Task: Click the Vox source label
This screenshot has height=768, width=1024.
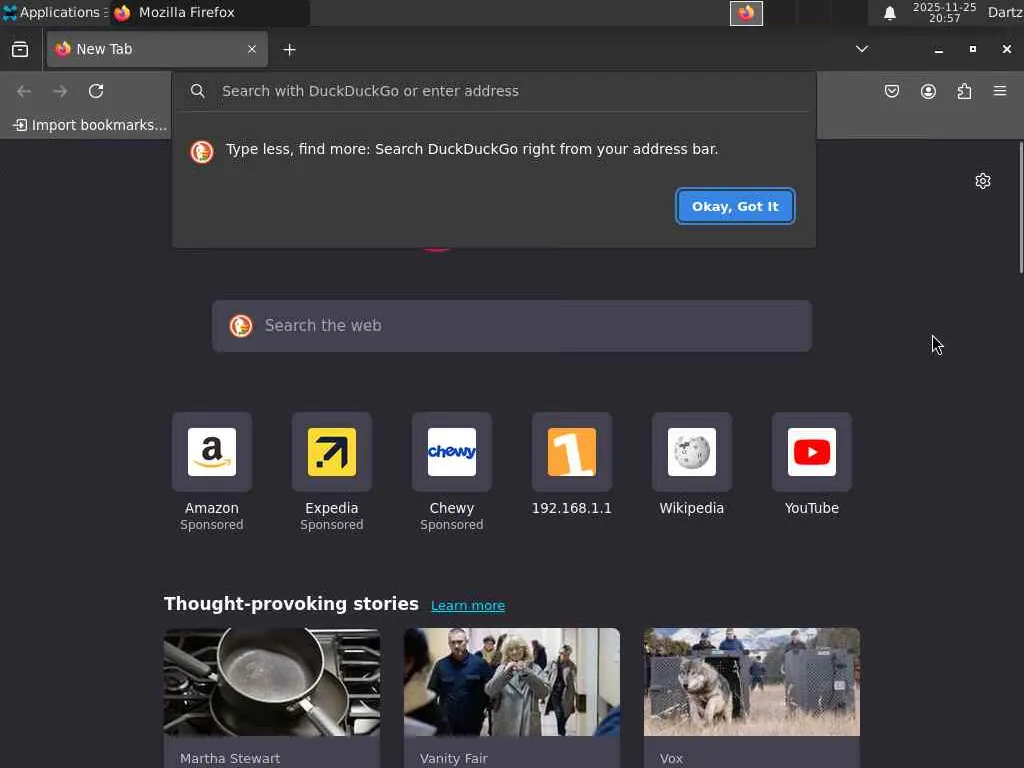Action: 671,758
